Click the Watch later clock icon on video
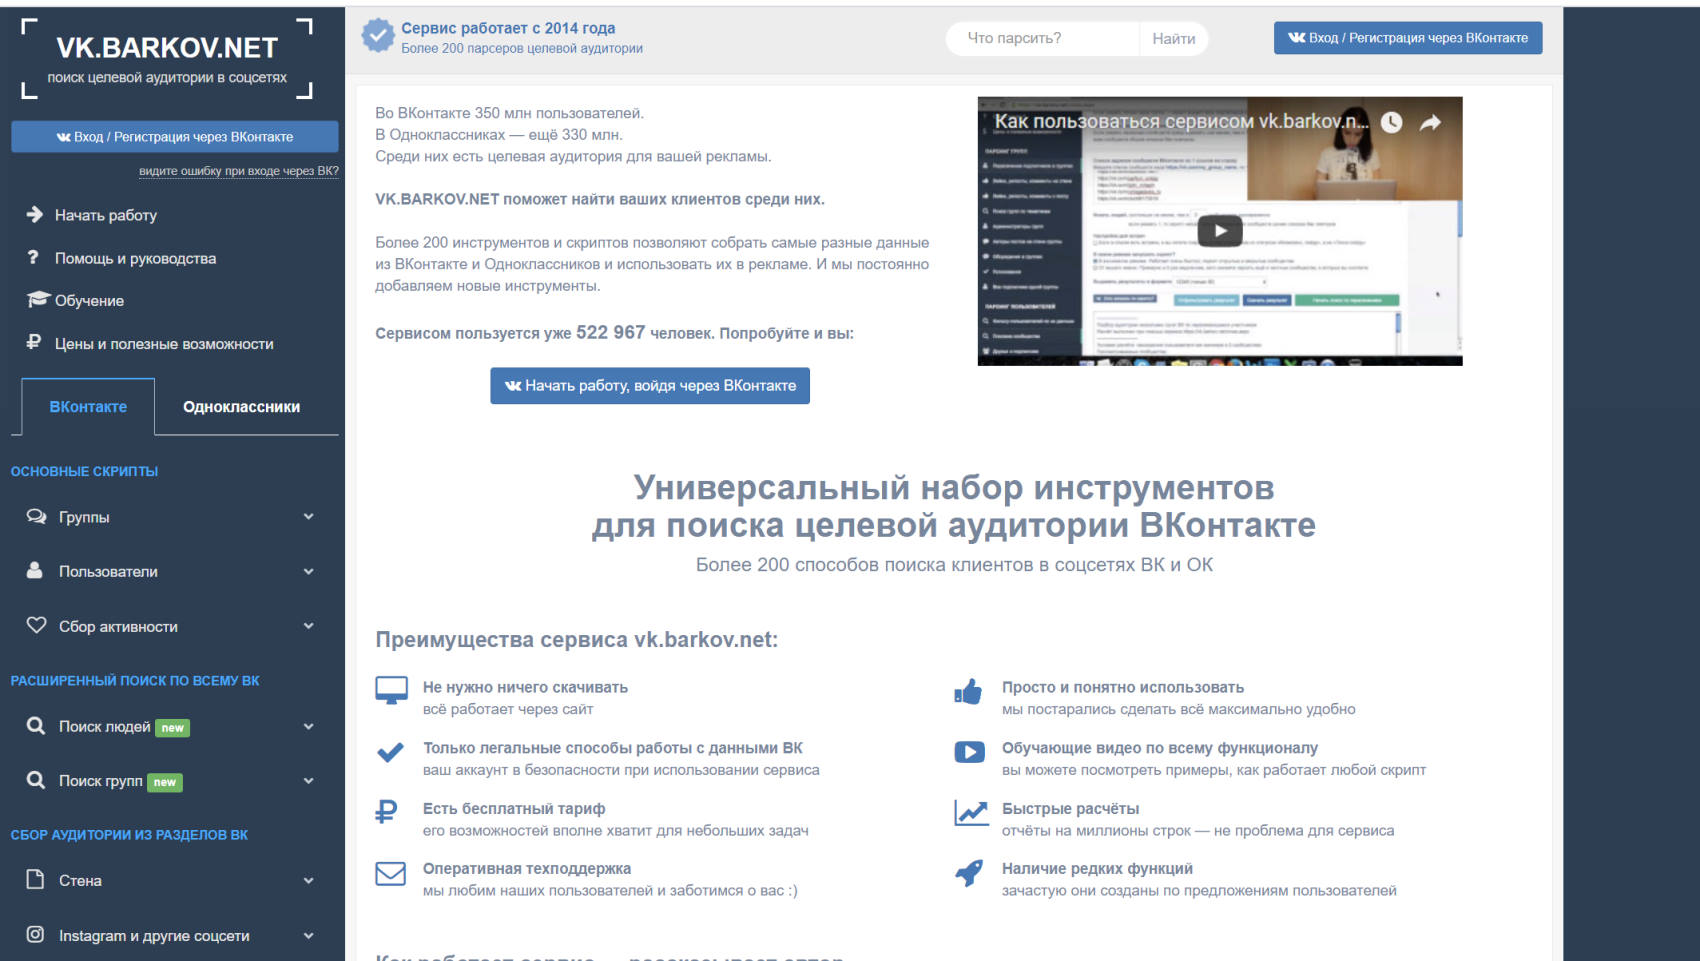This screenshot has height=961, width=1700. 1391,122
